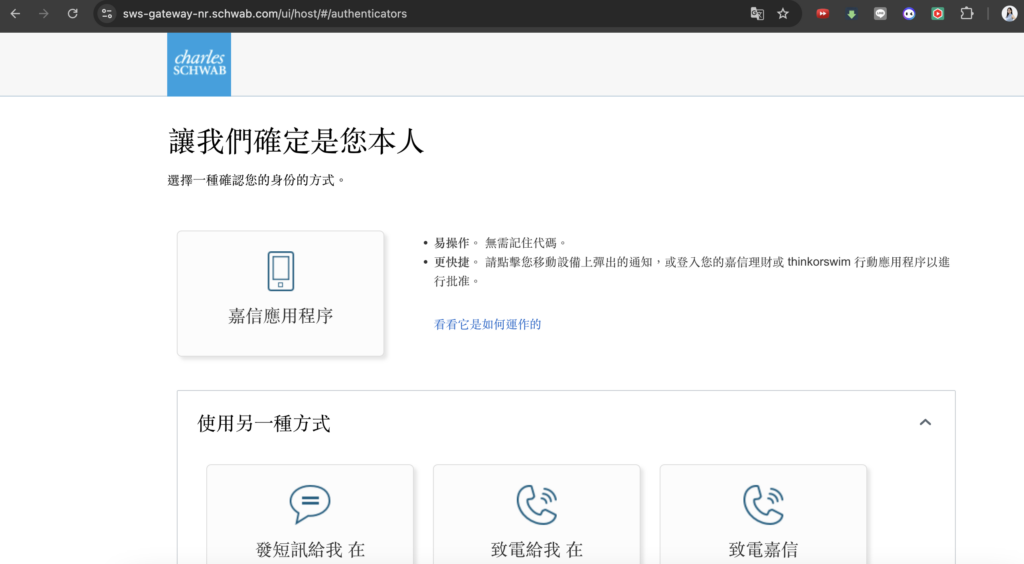This screenshot has width=1024, height=564.
Task: Click the 使用另一種方式 heading
Action: click(264, 424)
